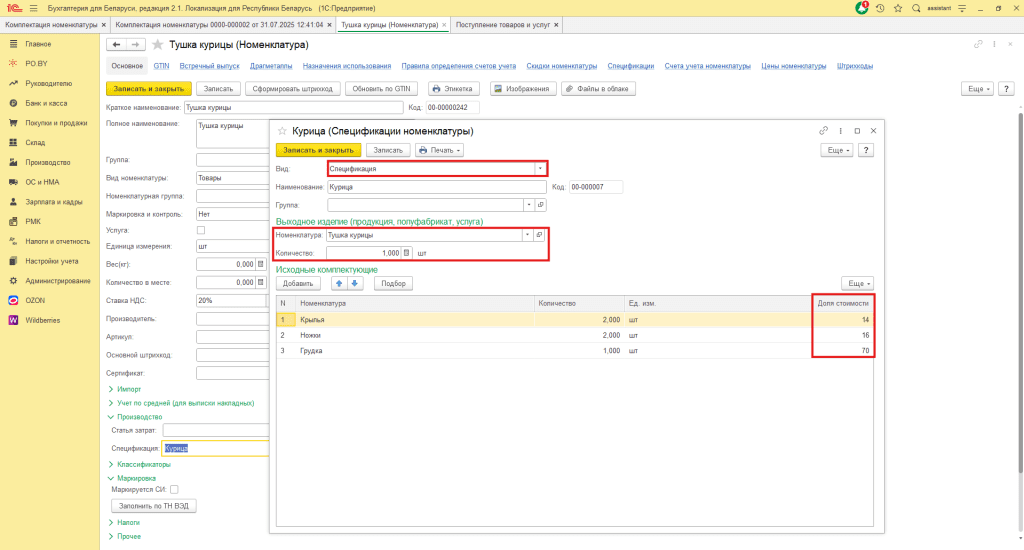
Task: Open the Печать dropdown button
Action: [440, 150]
